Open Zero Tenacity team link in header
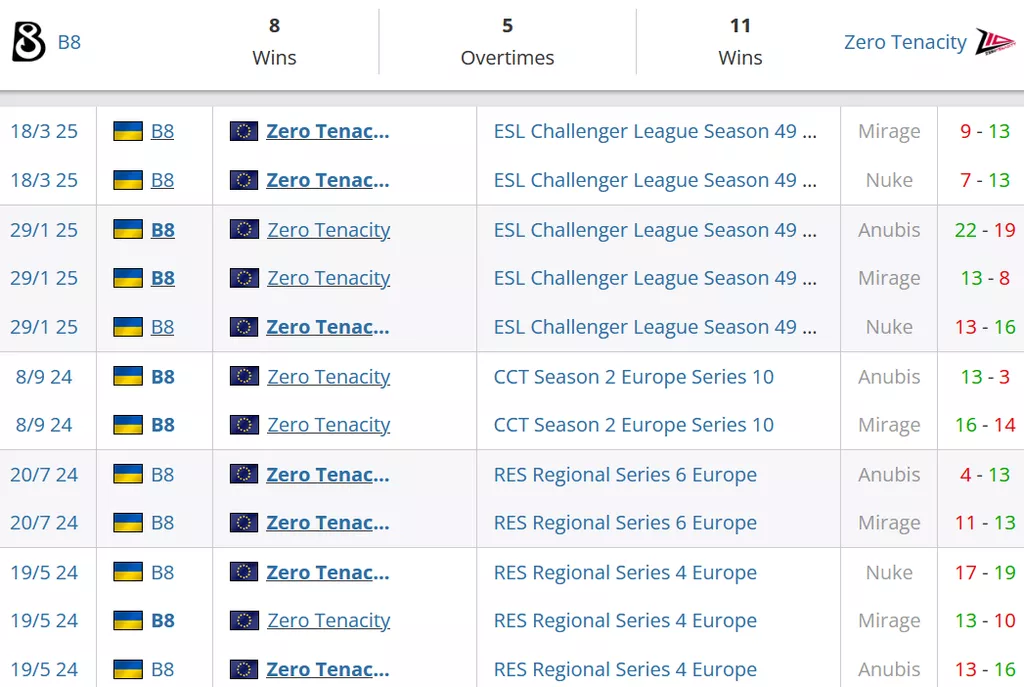Screen dimensions: 1024x687 (x=905, y=42)
